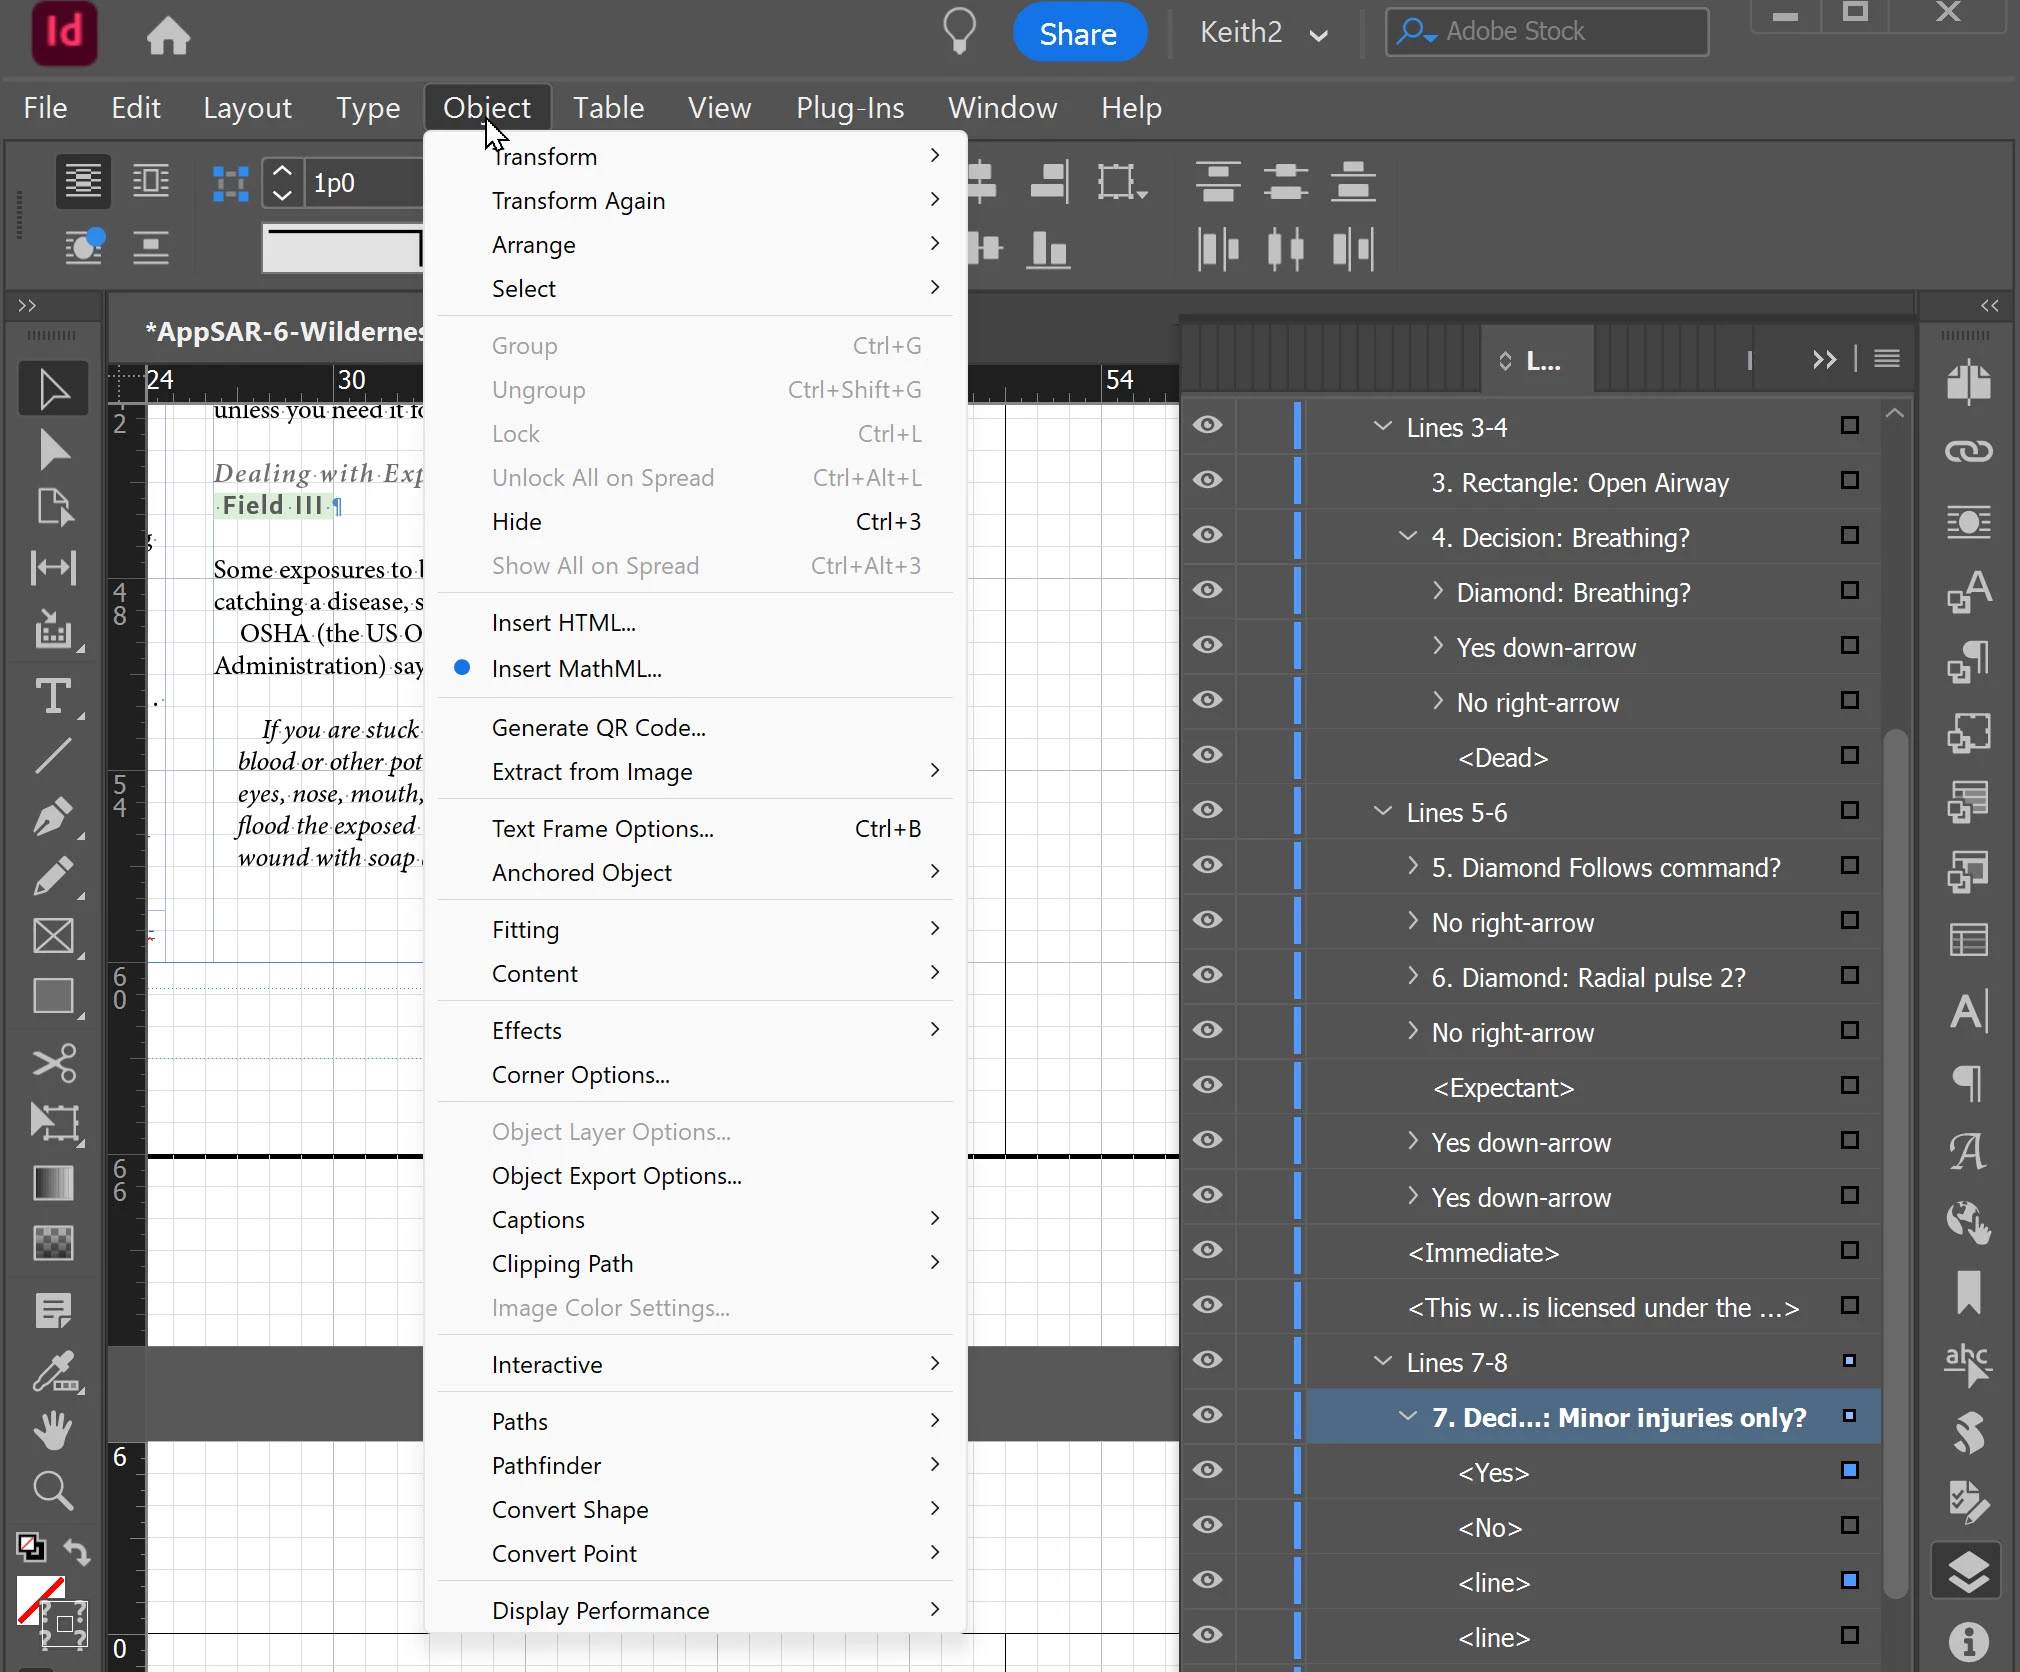Open the Layers panel icon
This screenshot has width=2020, height=1672.
coord(1967,1572)
